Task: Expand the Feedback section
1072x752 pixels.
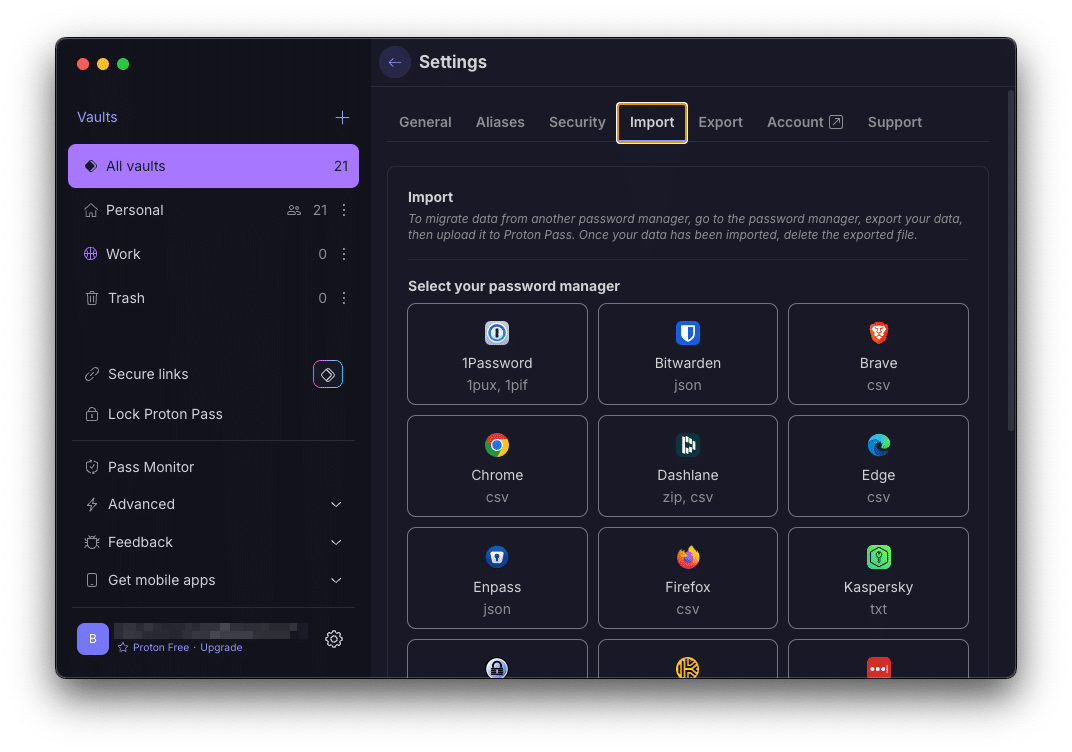Action: (336, 542)
